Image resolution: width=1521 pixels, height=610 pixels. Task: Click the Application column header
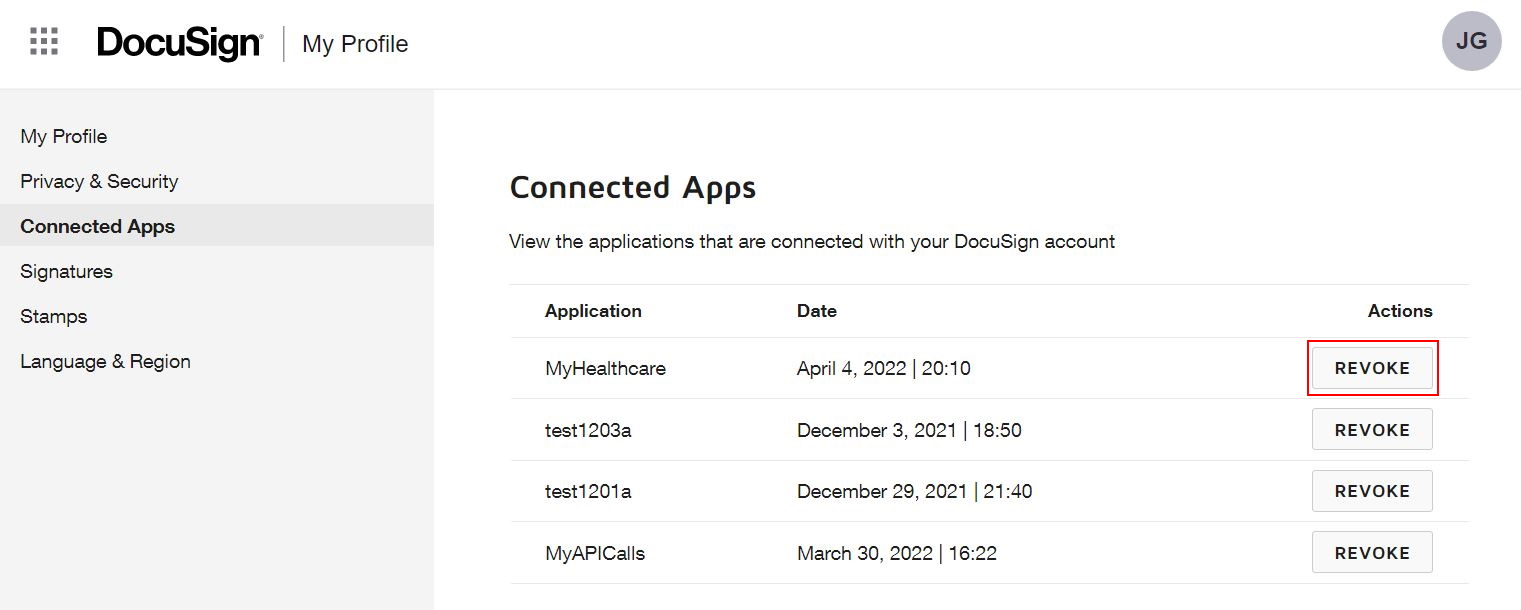point(593,311)
